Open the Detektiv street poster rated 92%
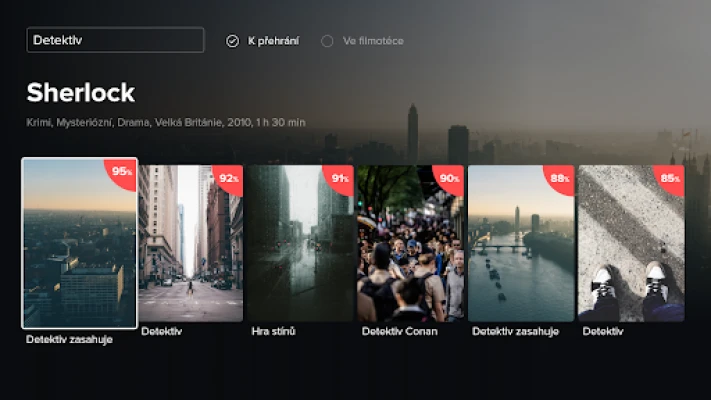The image size is (711, 400). pyautogui.click(x=191, y=244)
